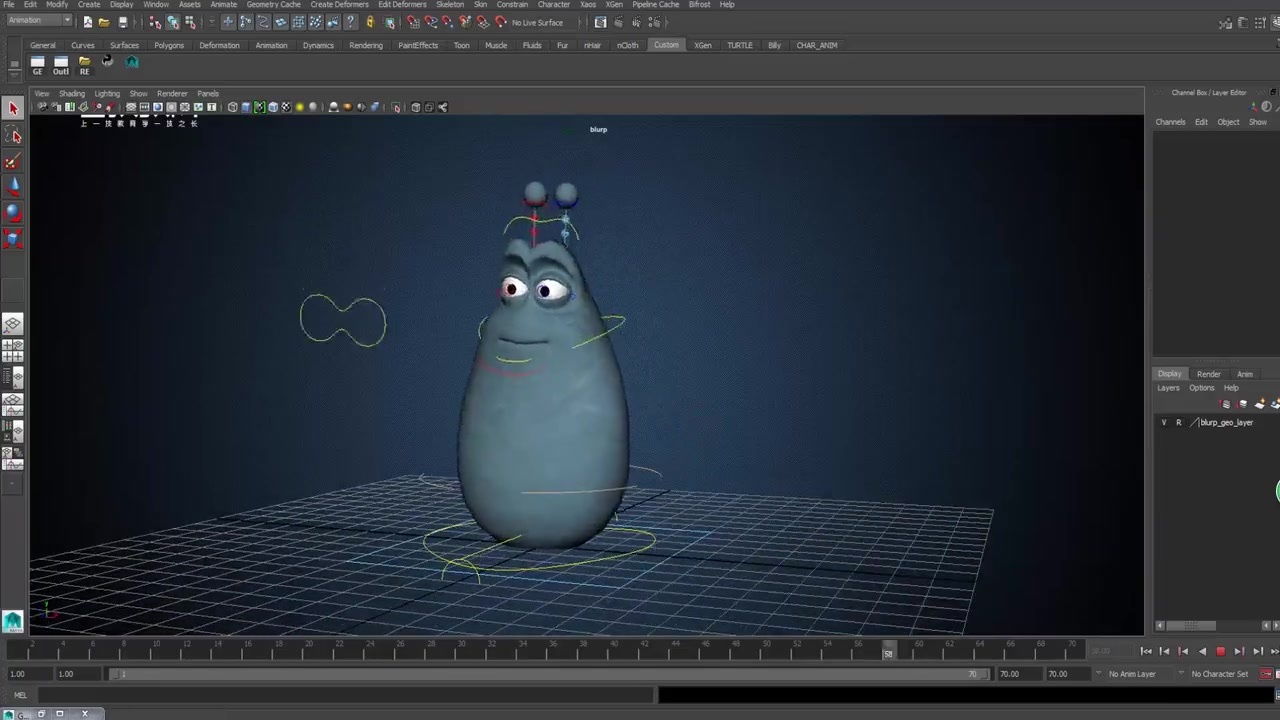Open the Outl outliner shelf icon
This screenshot has width=1280, height=720.
point(61,65)
